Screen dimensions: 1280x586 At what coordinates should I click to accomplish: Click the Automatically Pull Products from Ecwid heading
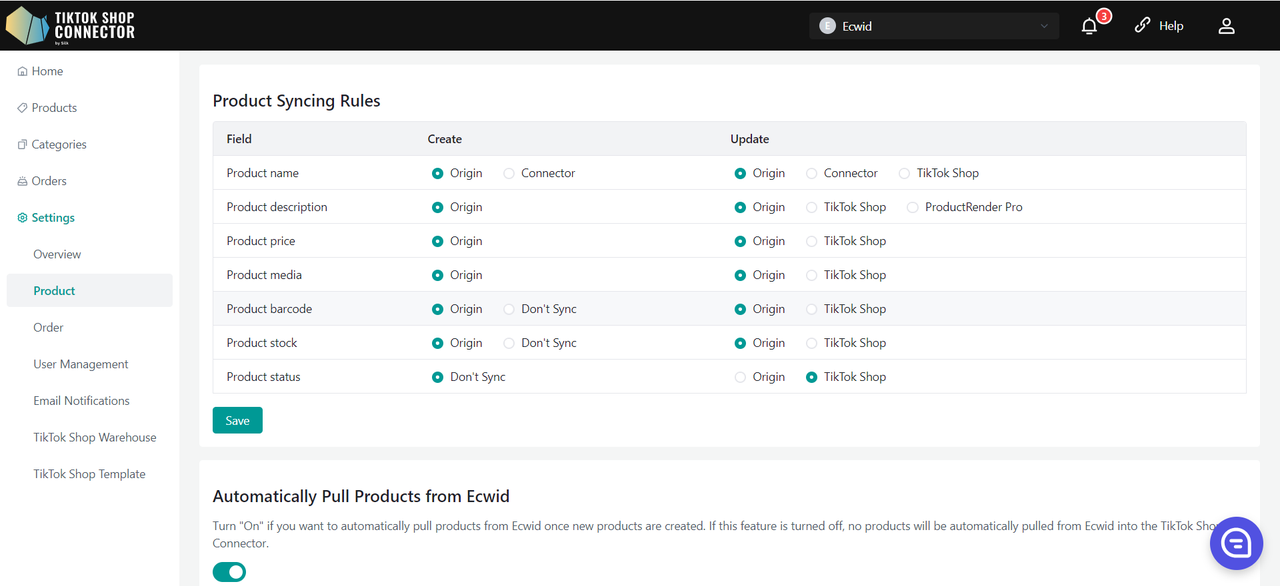(x=362, y=497)
